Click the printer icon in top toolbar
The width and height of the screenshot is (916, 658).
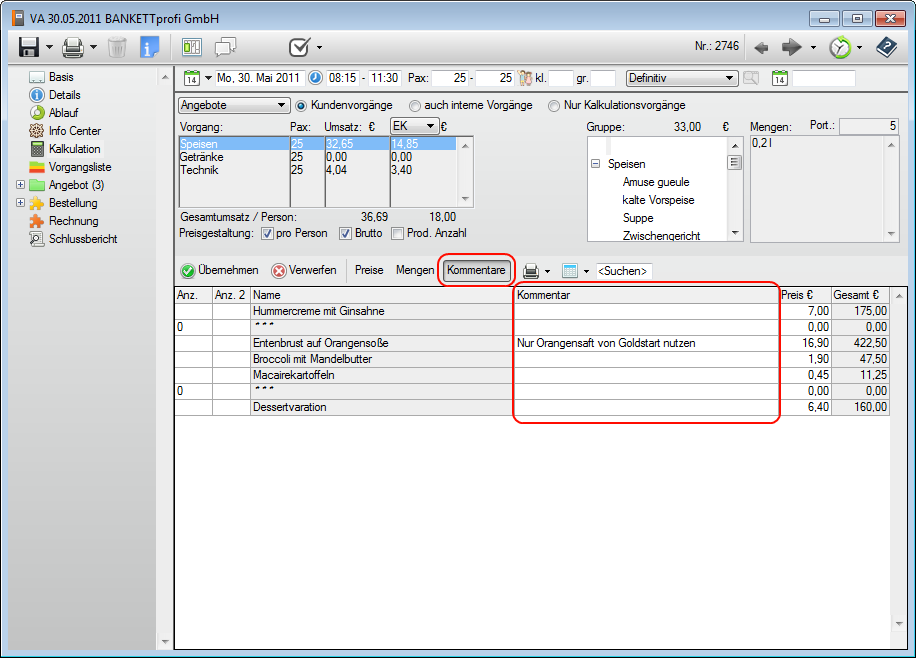click(72, 47)
